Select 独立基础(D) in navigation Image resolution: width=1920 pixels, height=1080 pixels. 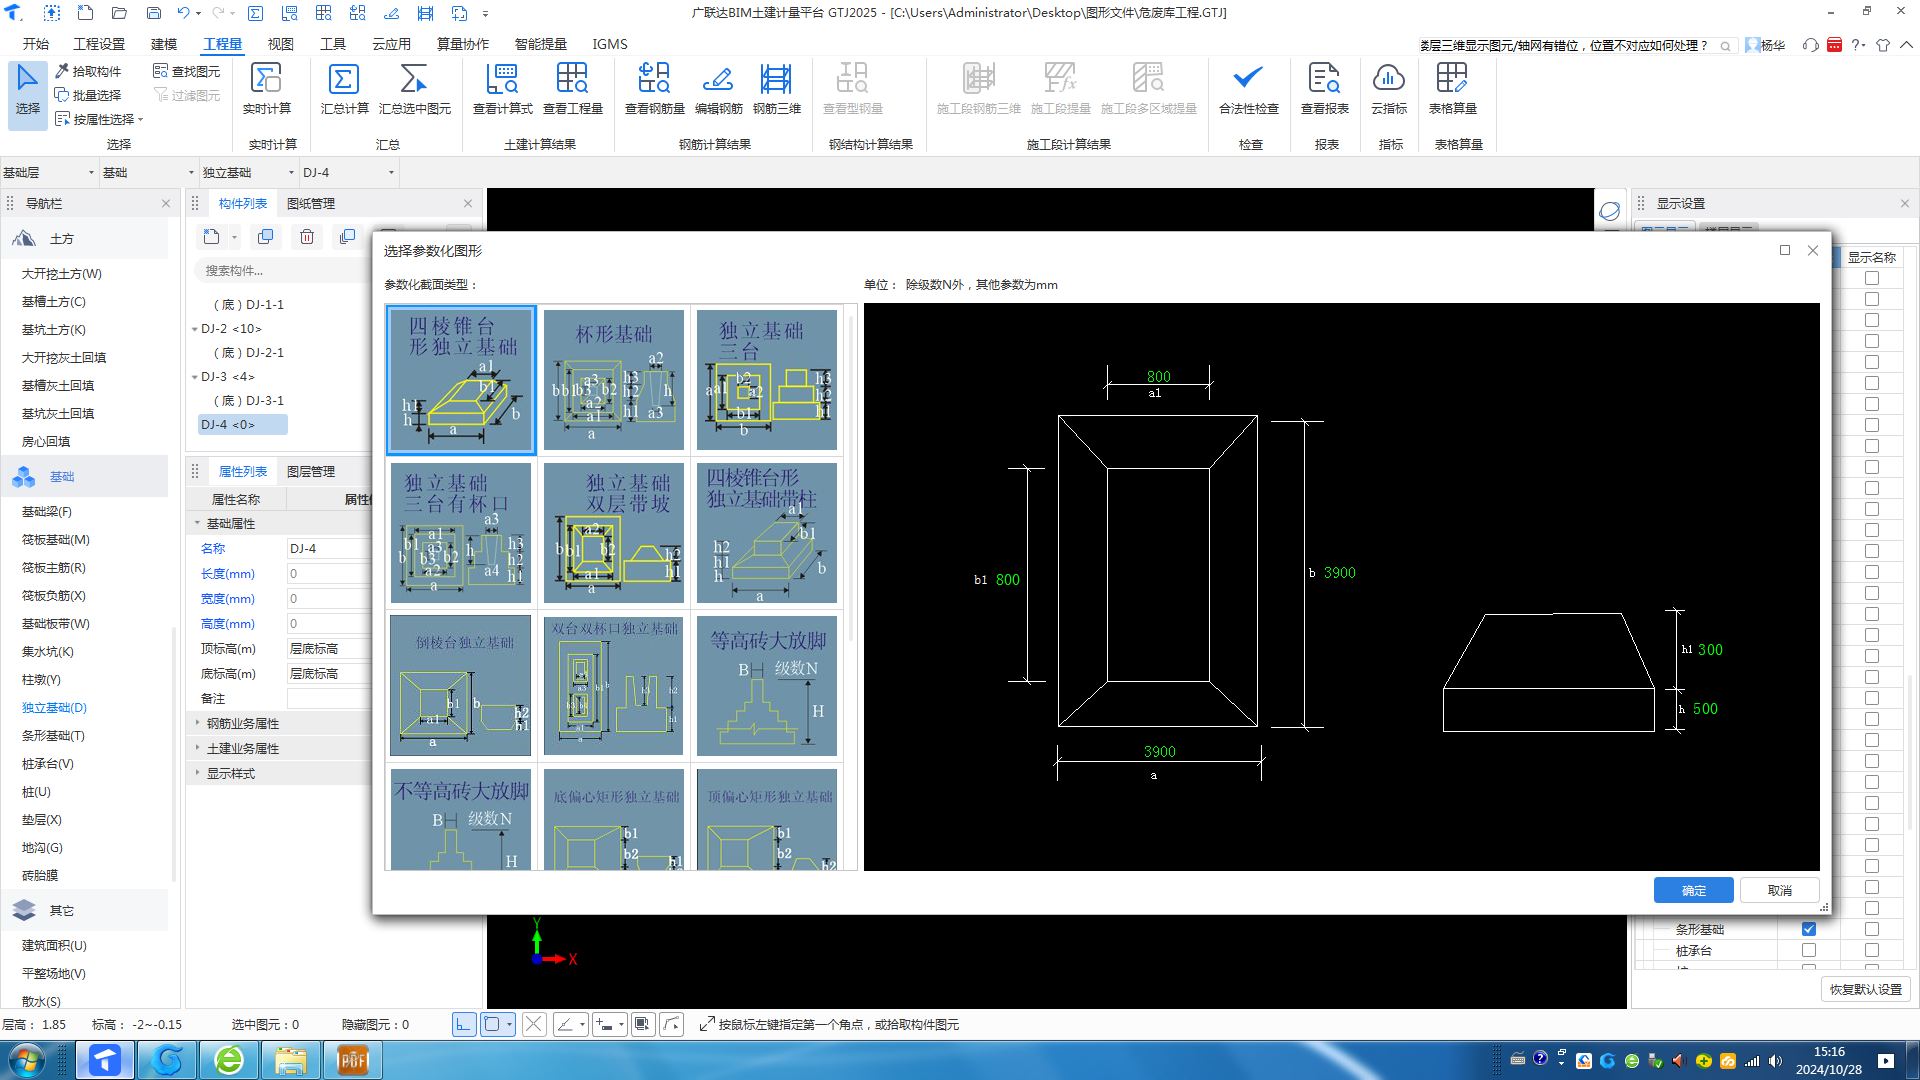click(54, 707)
